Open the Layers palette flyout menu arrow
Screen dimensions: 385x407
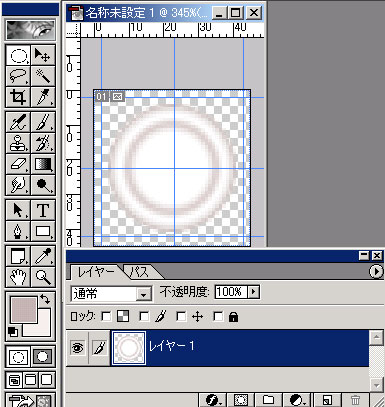click(376, 271)
